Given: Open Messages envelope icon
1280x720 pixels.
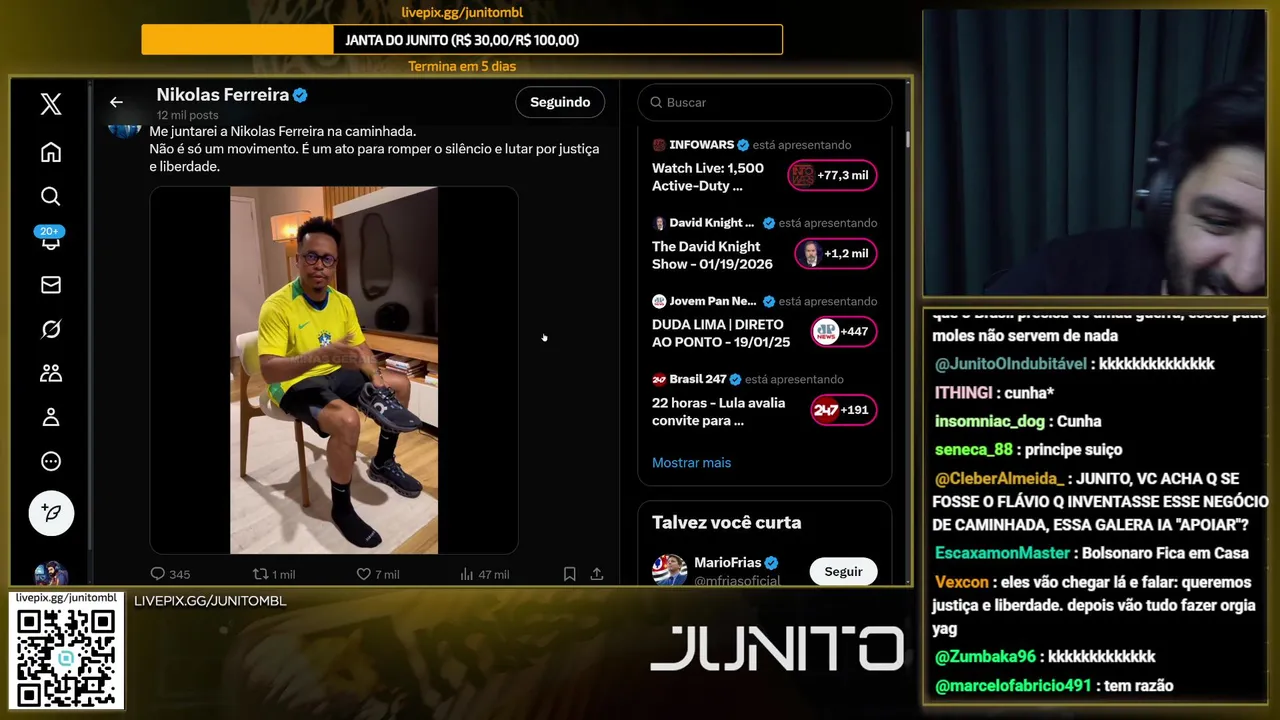Looking at the screenshot, I should click(x=51, y=285).
